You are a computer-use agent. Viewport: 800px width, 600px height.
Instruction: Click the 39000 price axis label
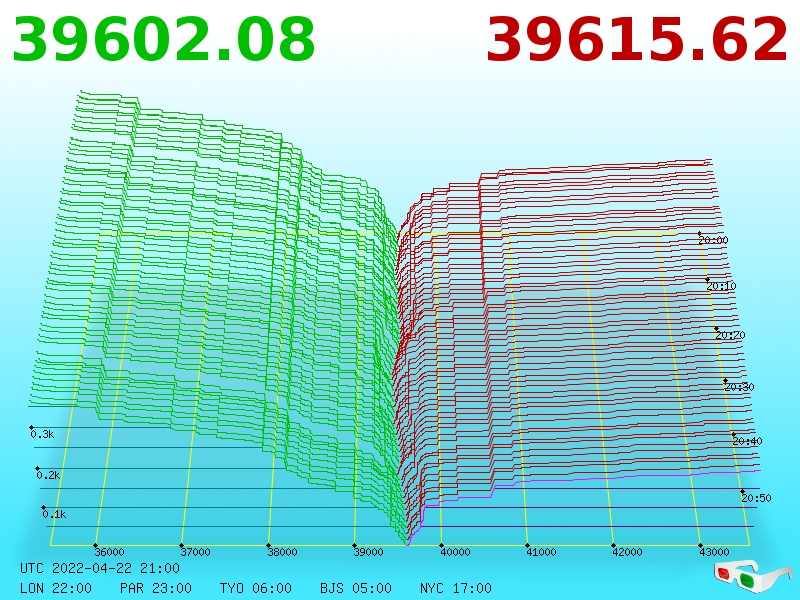point(368,552)
